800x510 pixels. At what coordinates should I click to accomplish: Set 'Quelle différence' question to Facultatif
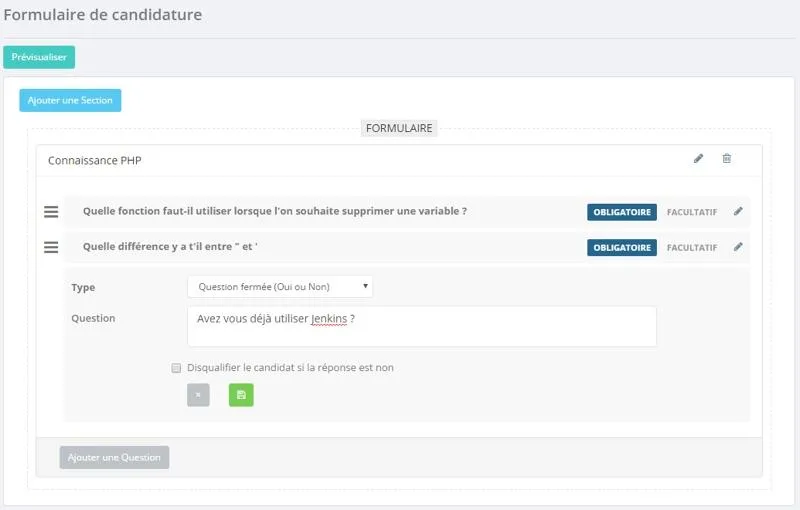692,248
